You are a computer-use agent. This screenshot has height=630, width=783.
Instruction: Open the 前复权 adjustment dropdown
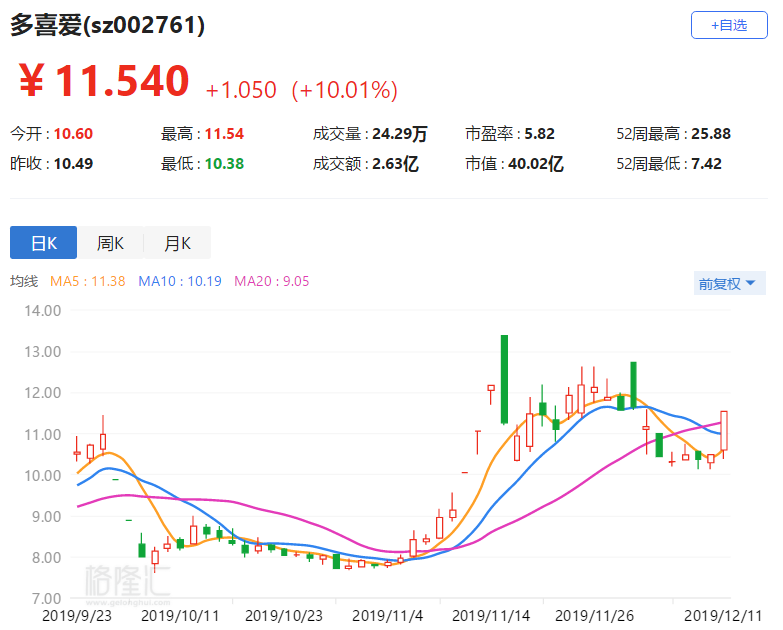729,284
